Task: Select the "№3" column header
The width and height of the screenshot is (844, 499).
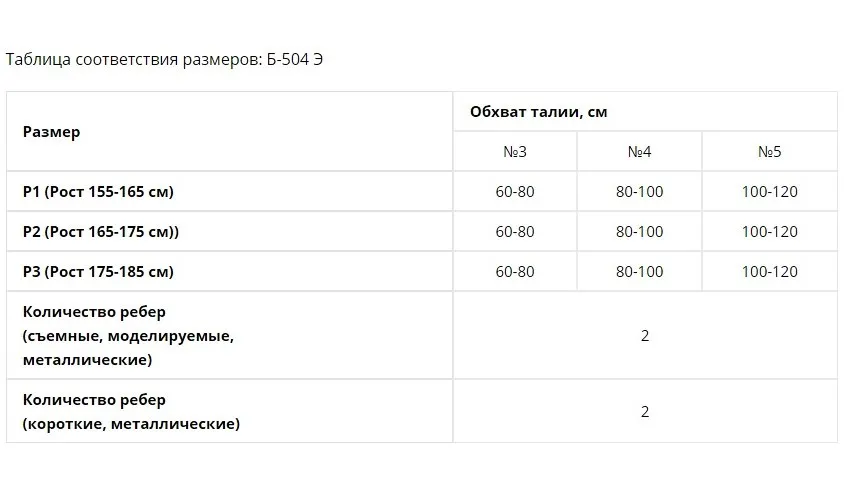Action: tap(515, 152)
